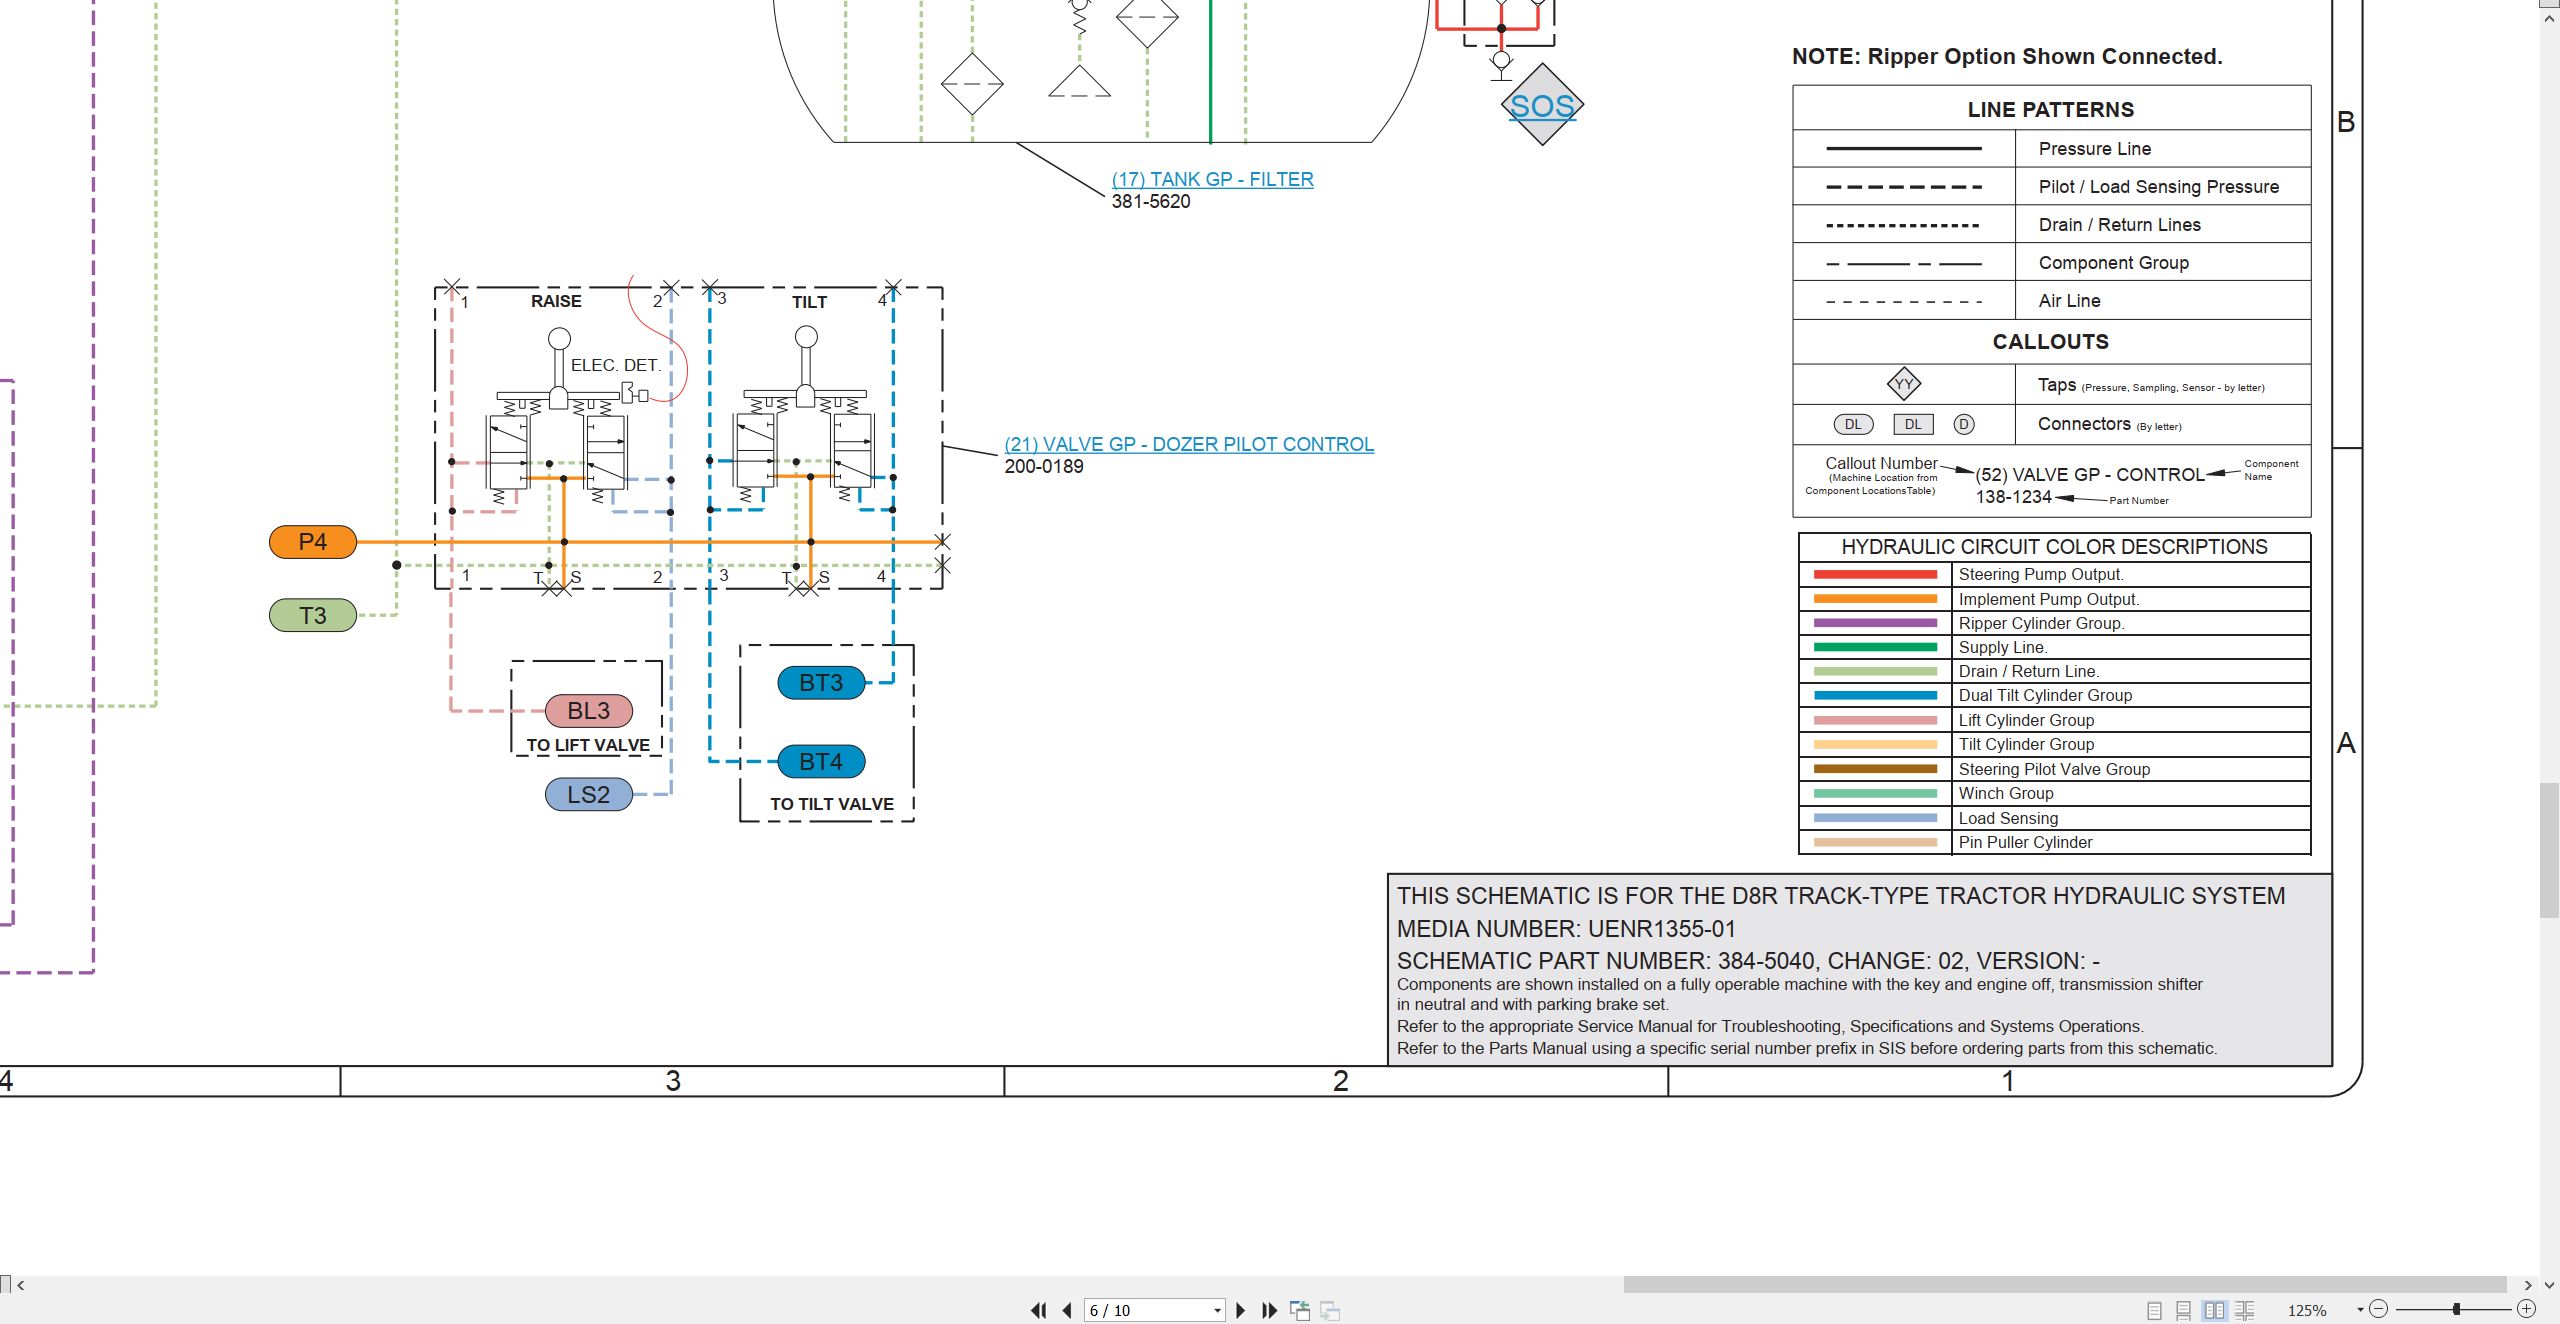The width and height of the screenshot is (2560, 1324).
Task: Go to the first page
Action: coord(1039,1310)
